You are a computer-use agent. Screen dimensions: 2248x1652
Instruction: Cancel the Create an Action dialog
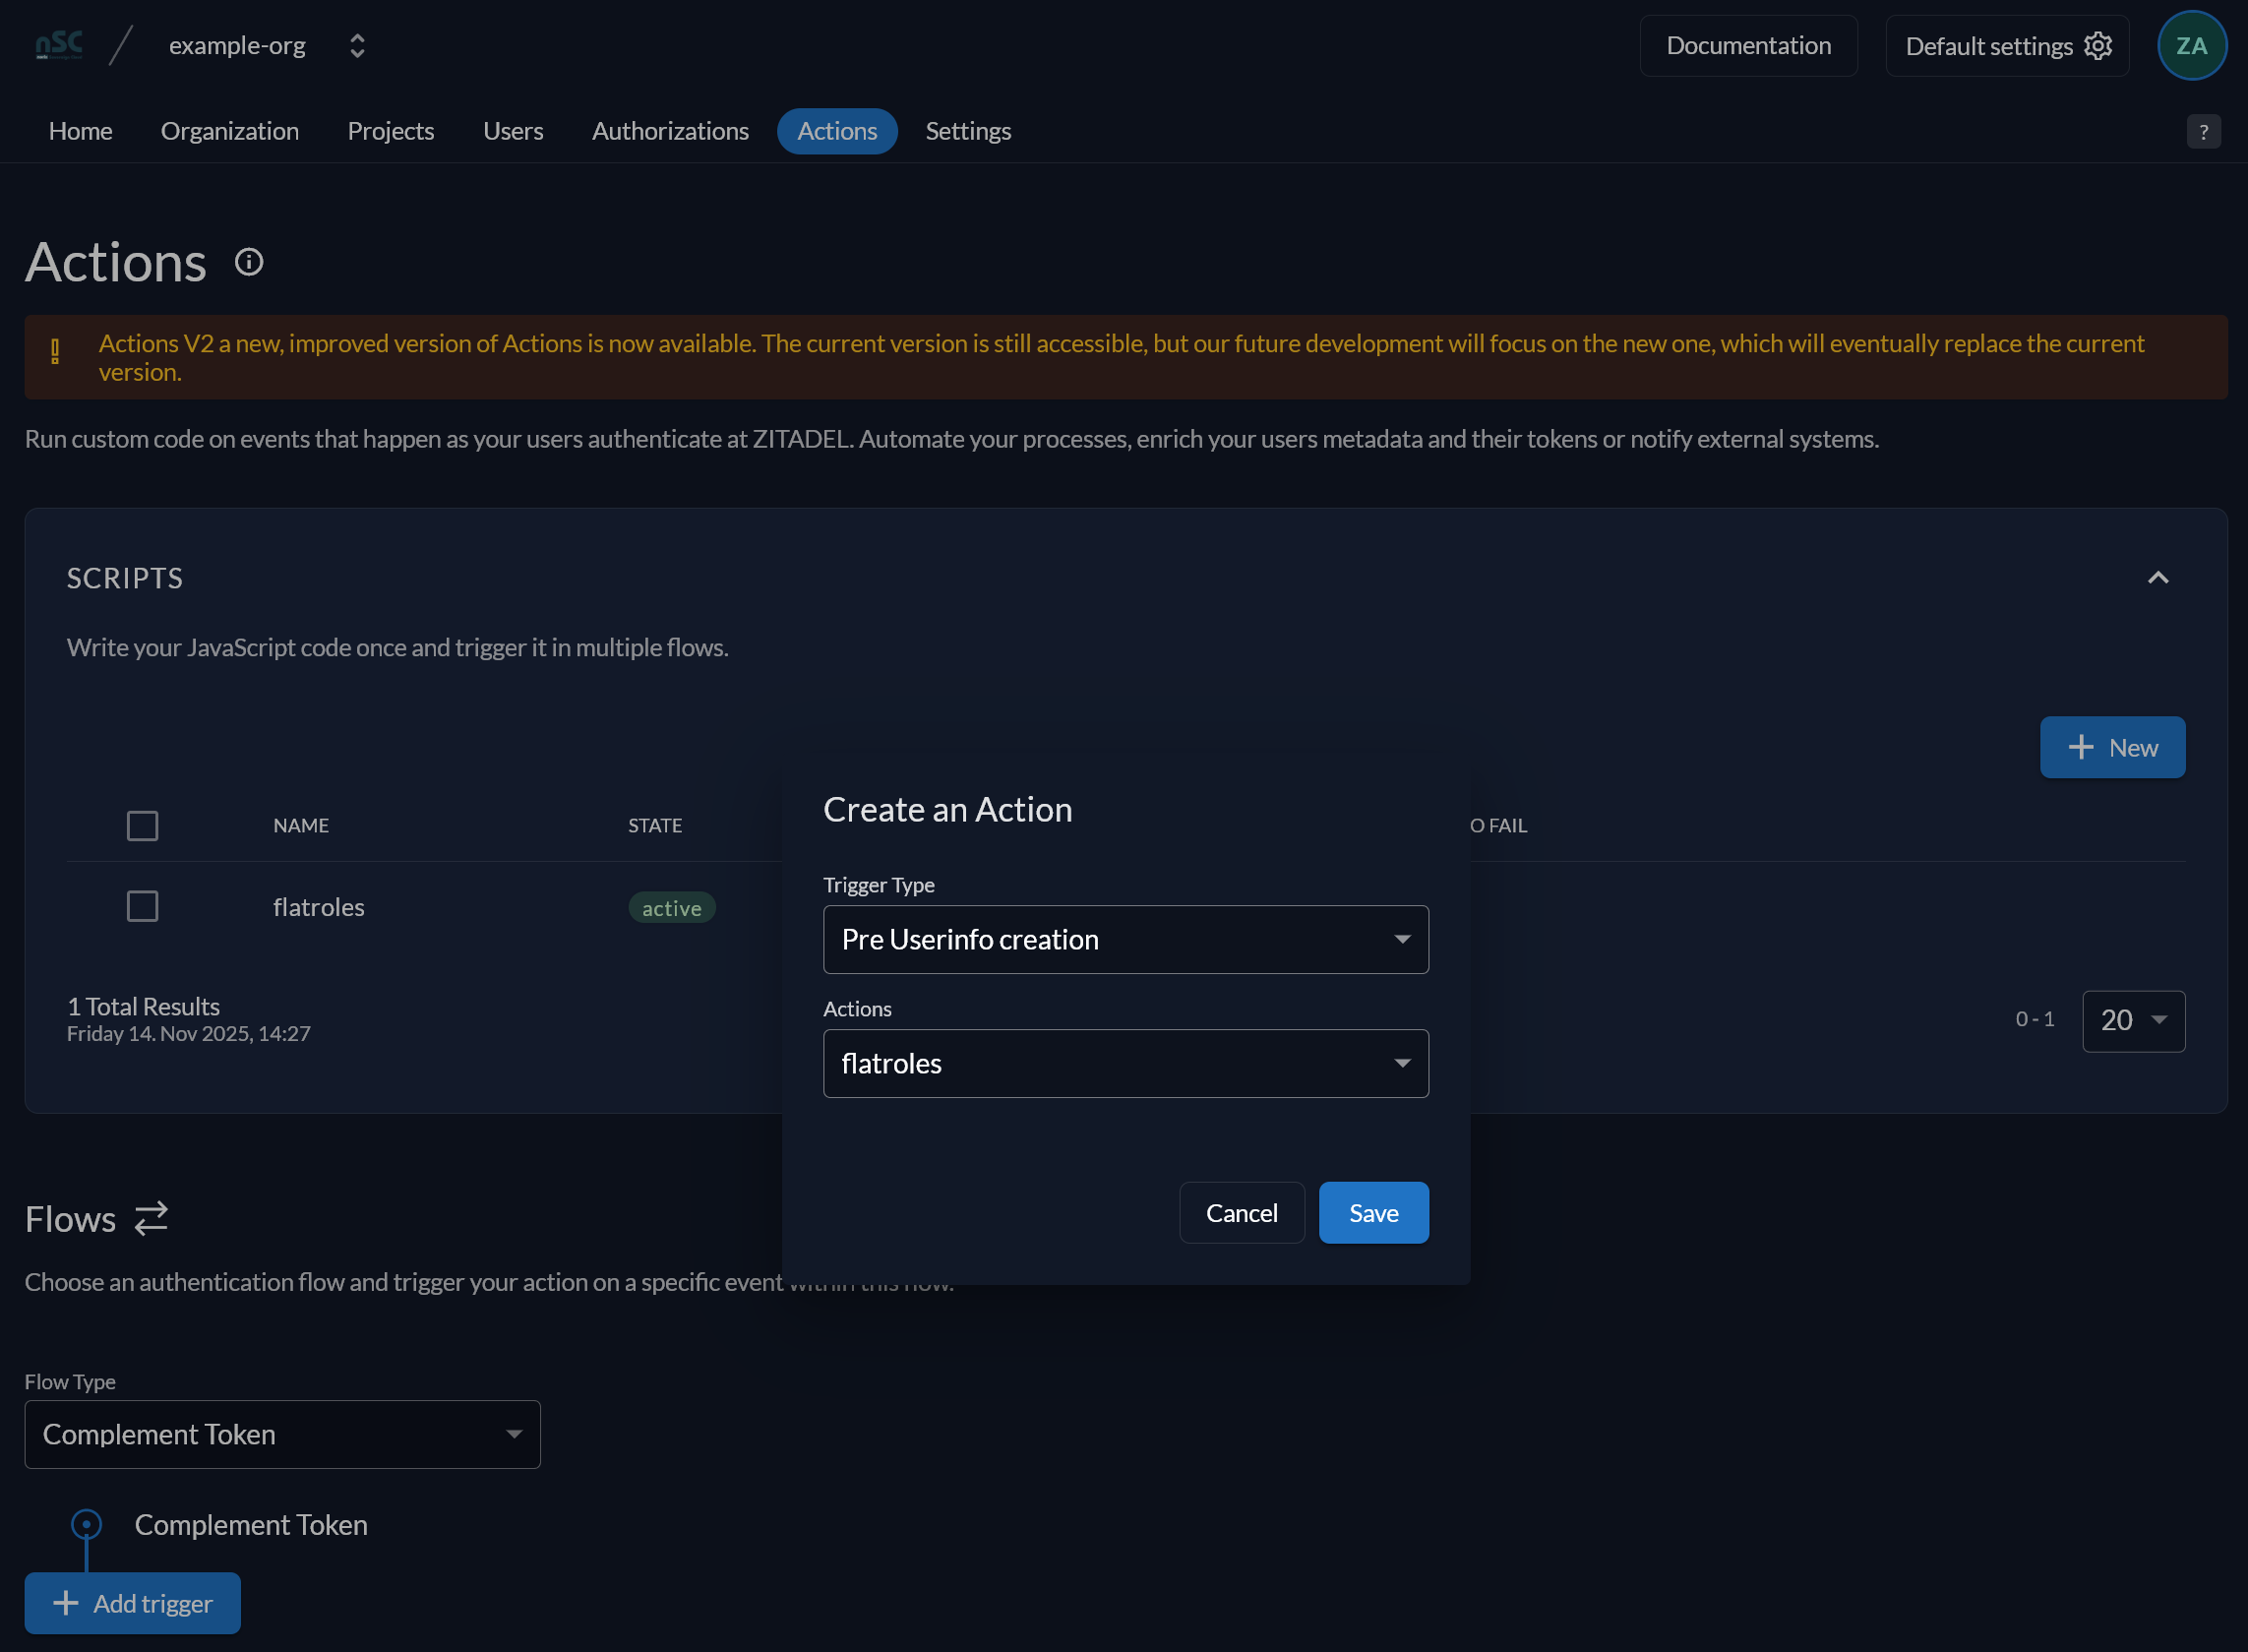coord(1241,1213)
